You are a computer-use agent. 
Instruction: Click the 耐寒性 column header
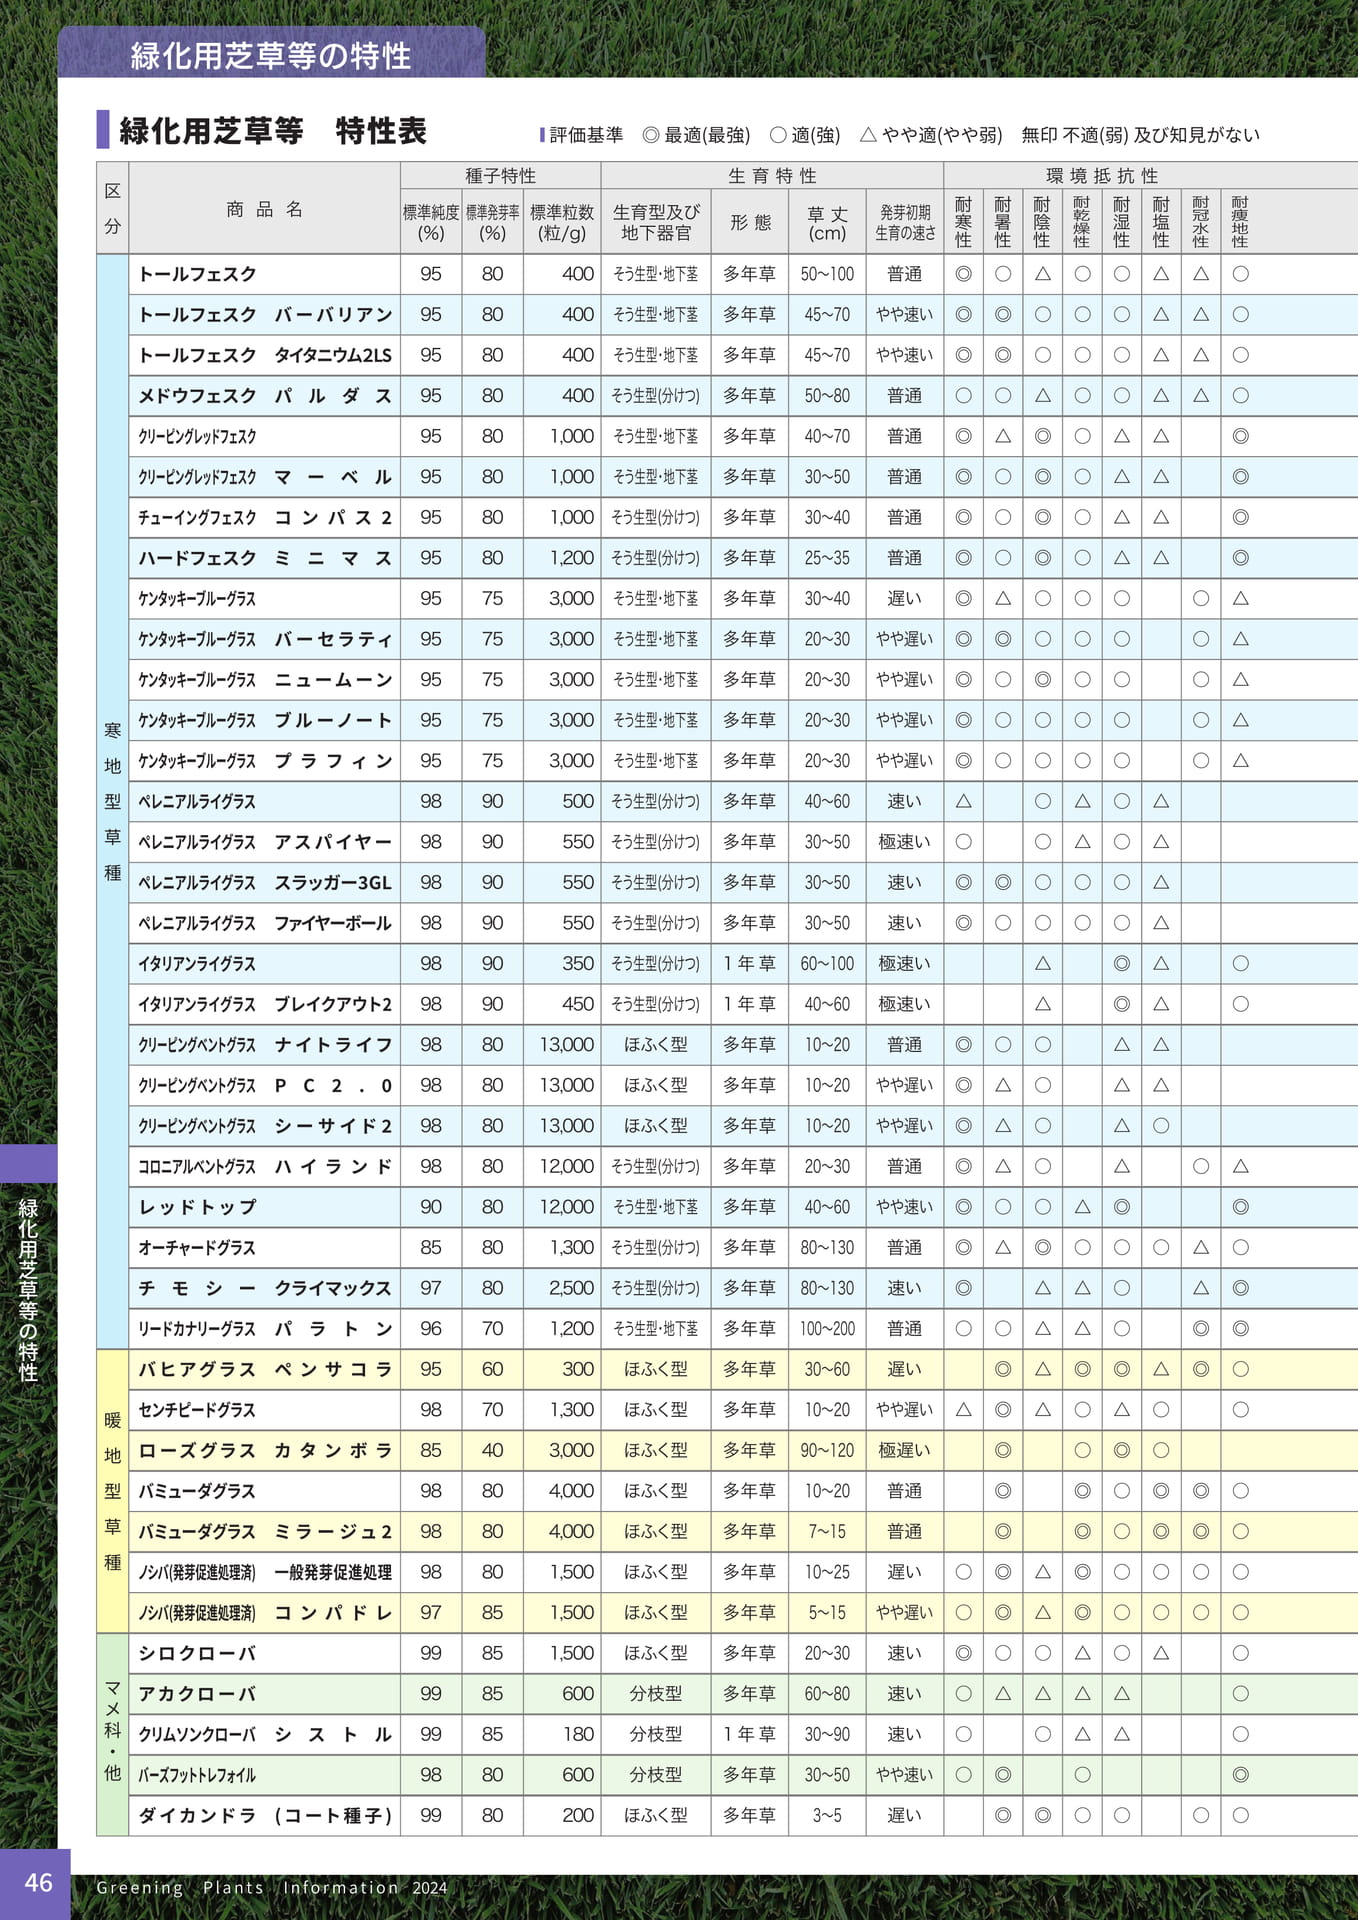(963, 222)
